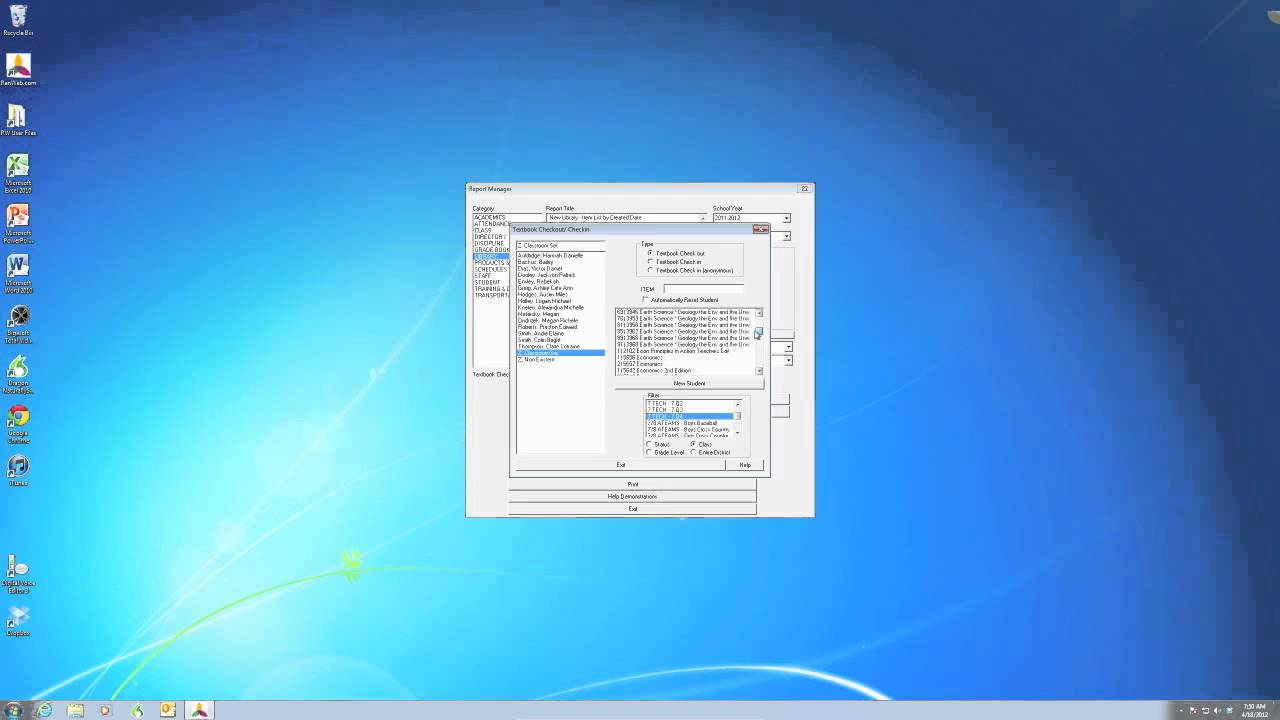Select student Diaz, Victor Daniel
The height and width of the screenshot is (720, 1280).
click(x=560, y=268)
